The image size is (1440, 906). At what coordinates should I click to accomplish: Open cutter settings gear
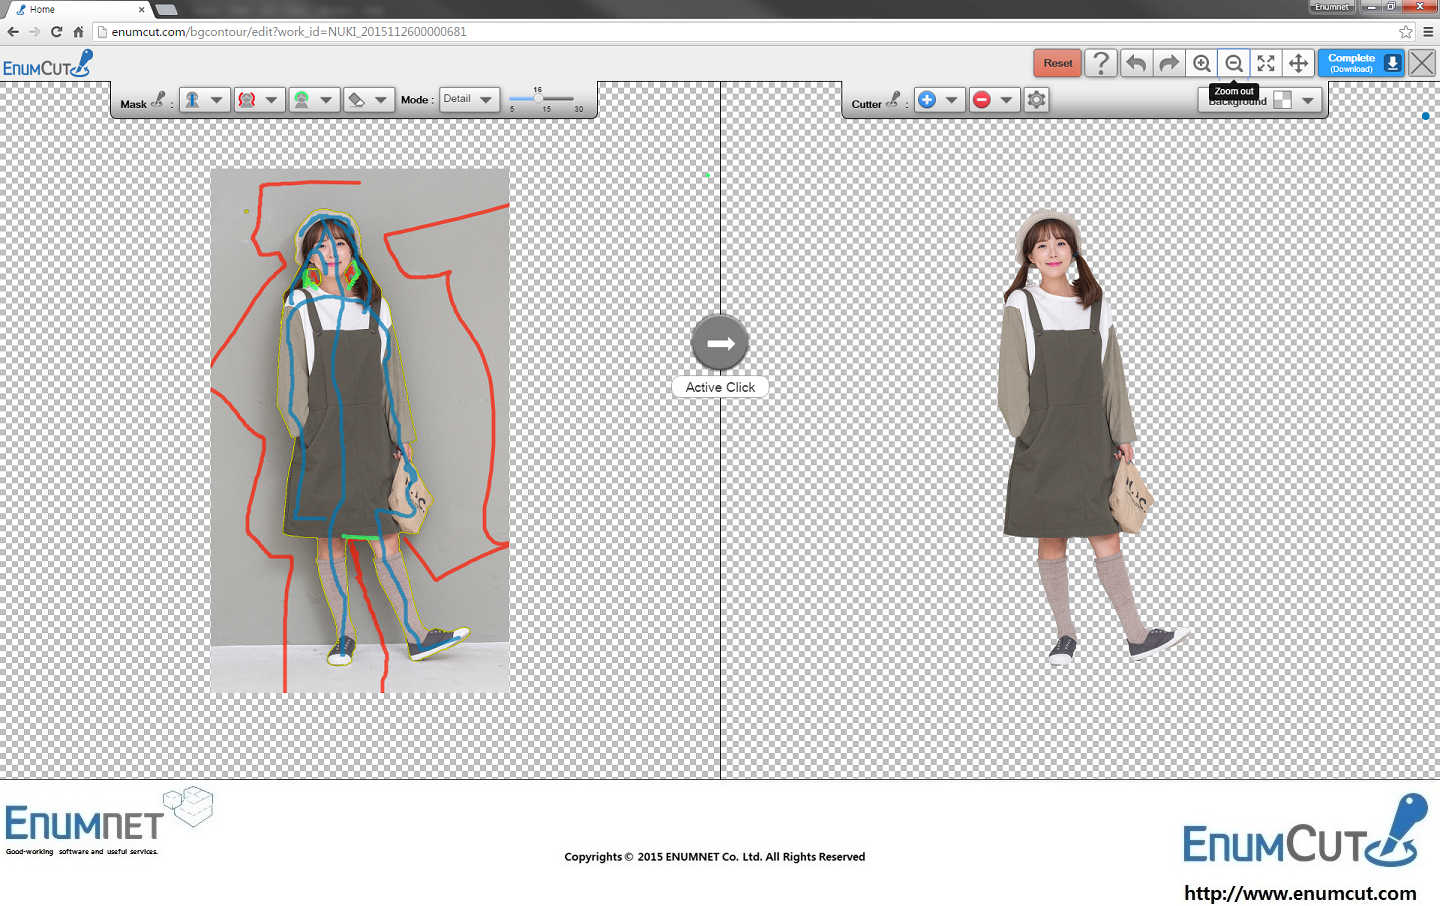[1037, 100]
